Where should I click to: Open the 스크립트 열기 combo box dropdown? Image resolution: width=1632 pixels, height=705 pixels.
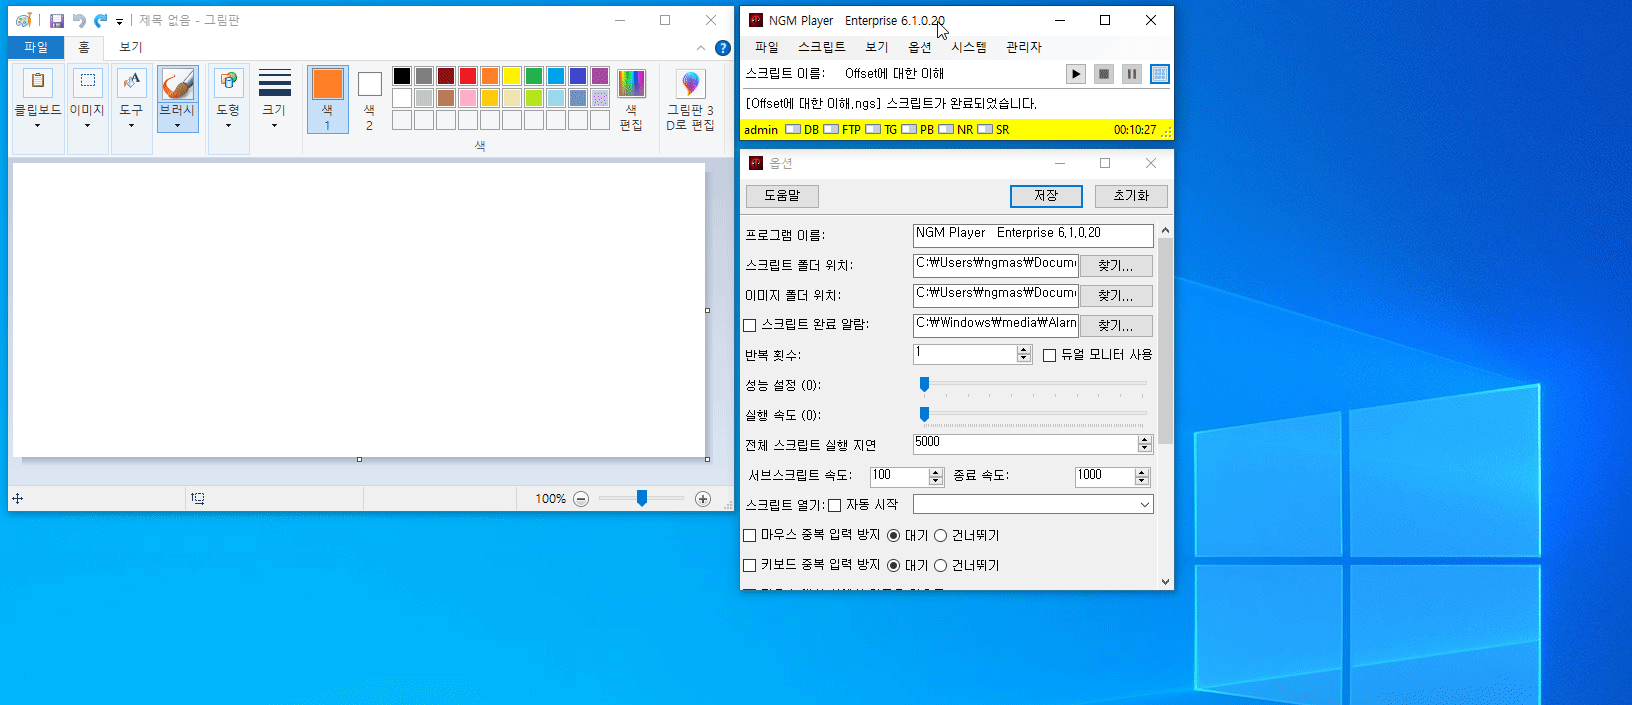[x=1144, y=505]
